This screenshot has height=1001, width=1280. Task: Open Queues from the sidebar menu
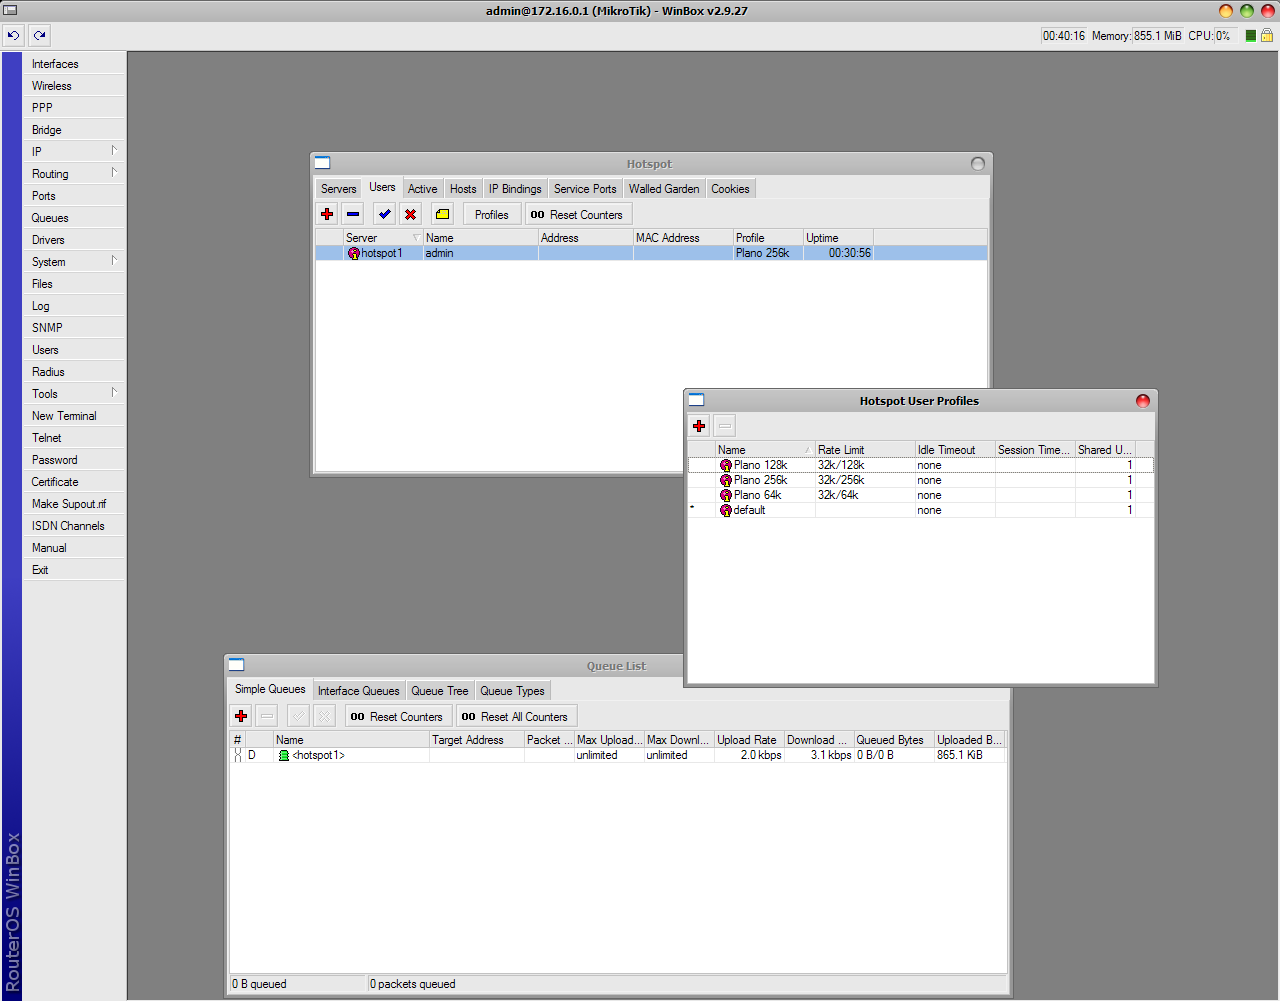pyautogui.click(x=74, y=218)
